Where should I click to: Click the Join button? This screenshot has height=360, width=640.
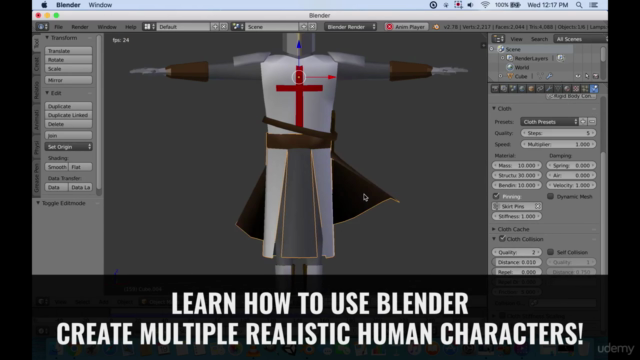click(x=69, y=136)
